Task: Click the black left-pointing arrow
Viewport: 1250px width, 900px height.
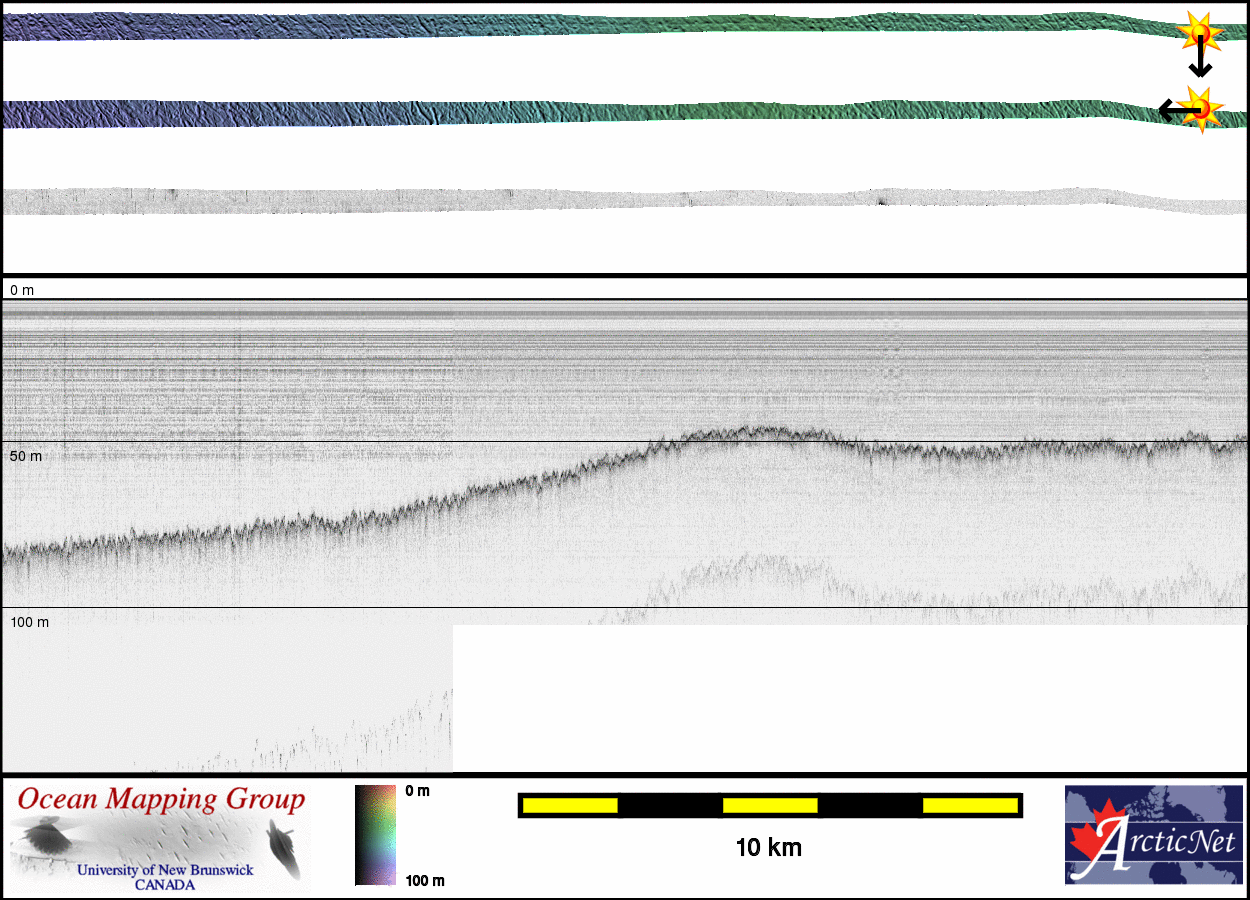Action: click(x=1172, y=110)
